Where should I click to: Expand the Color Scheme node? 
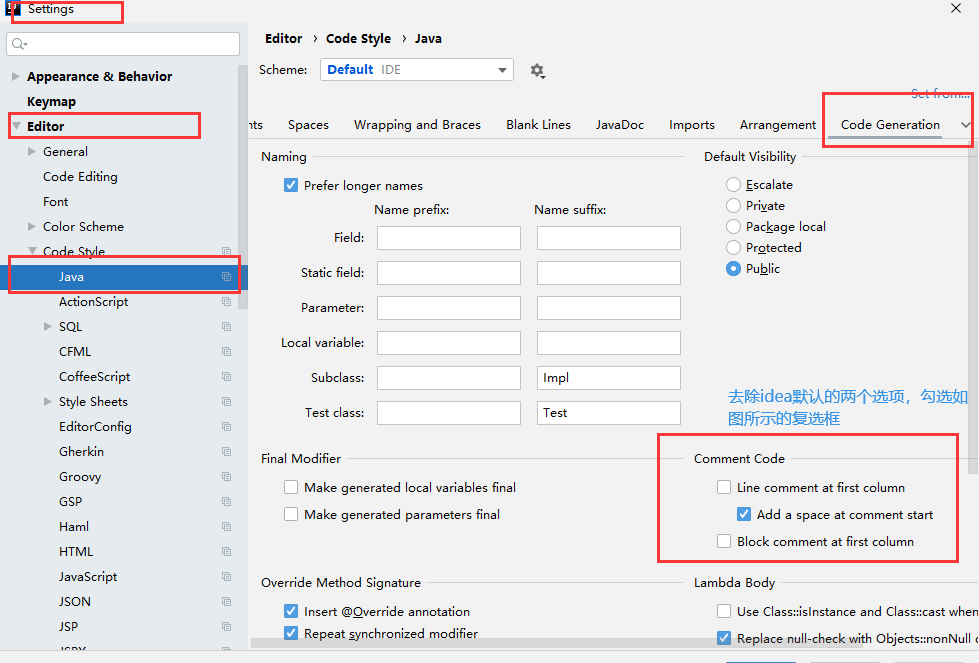32,227
